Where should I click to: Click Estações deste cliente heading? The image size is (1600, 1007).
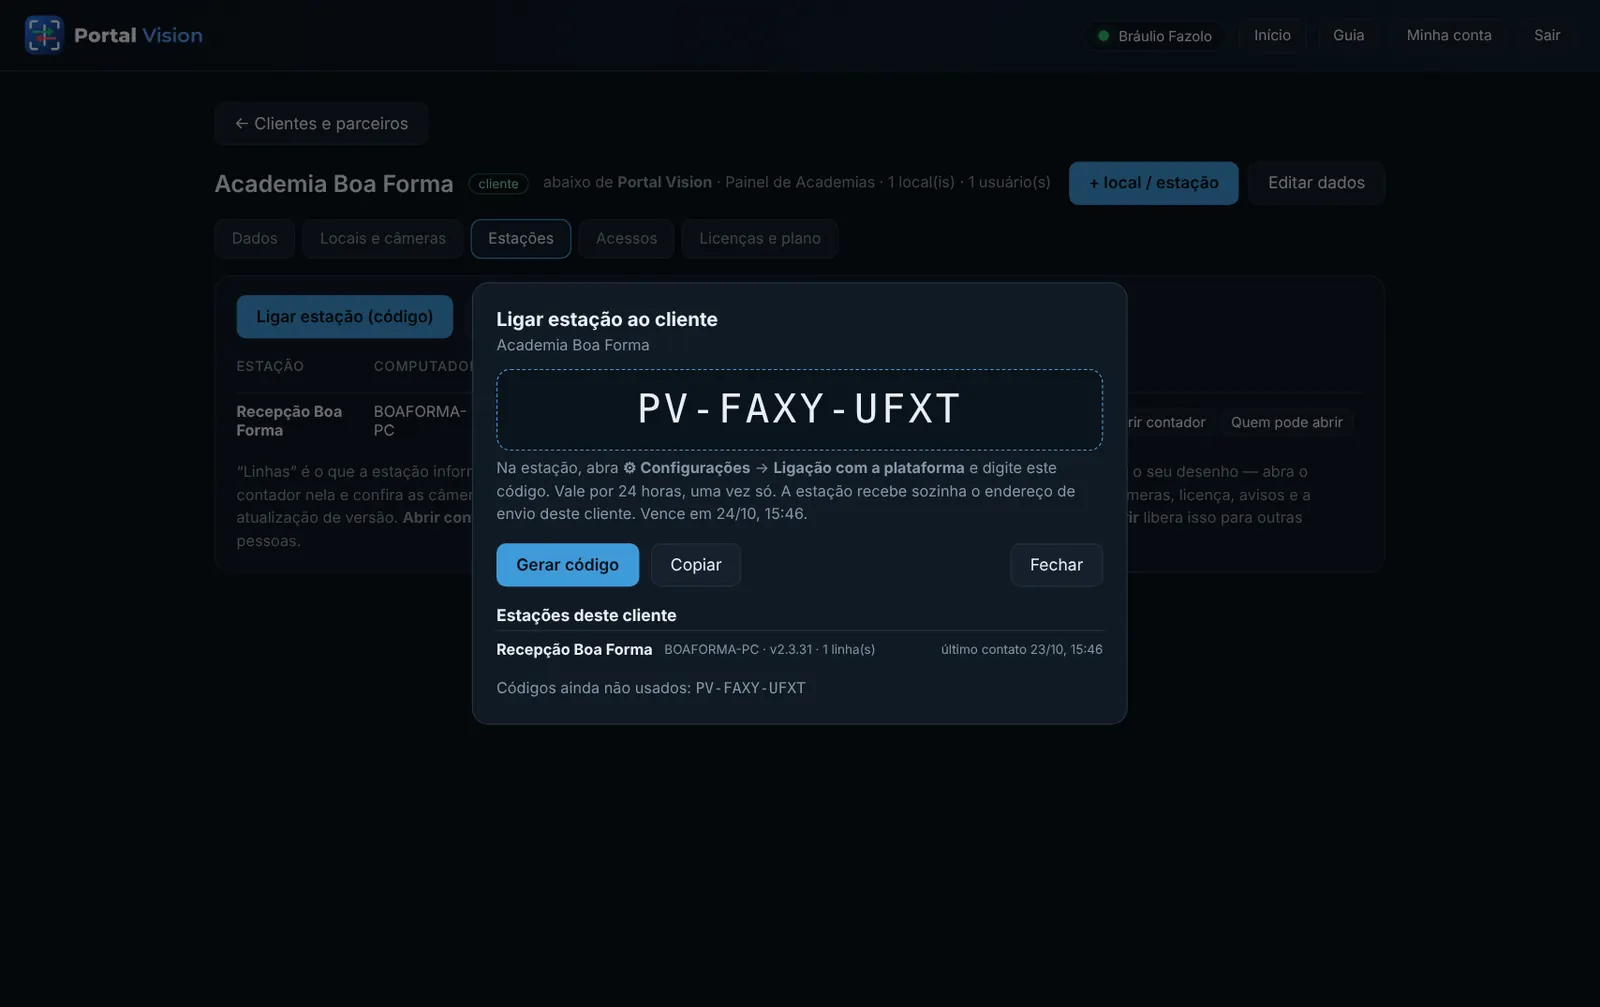point(586,615)
